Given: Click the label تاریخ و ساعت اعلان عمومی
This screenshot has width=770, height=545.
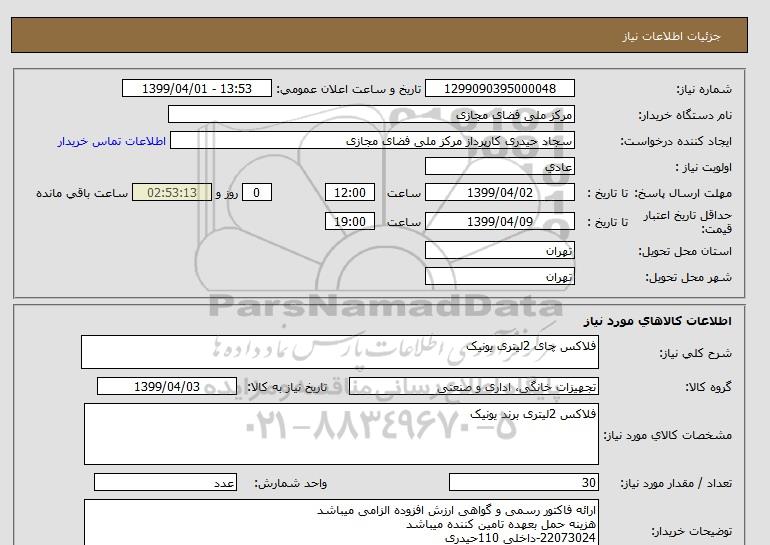Looking at the screenshot, I should [349, 89].
